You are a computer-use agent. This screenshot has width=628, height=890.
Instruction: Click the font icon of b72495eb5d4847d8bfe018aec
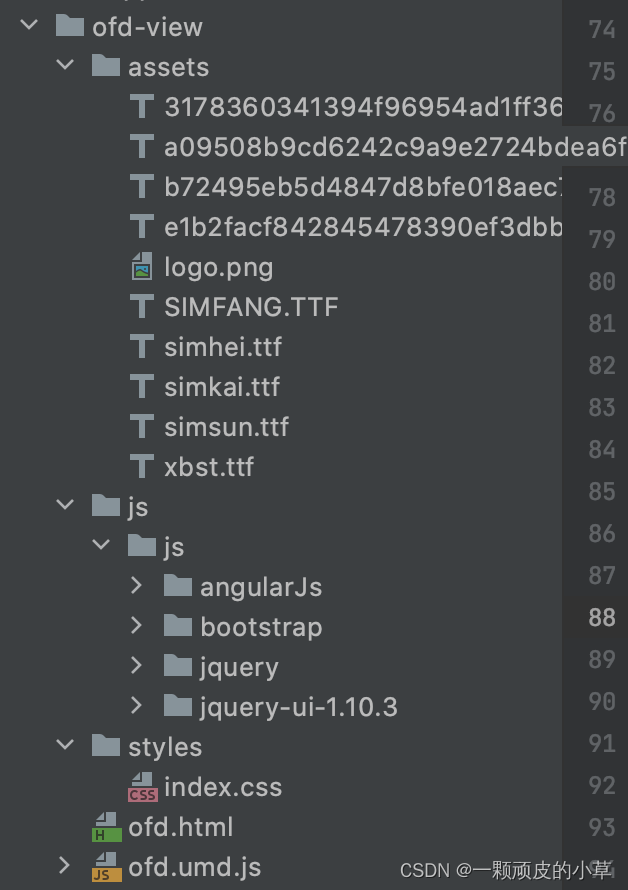[x=142, y=186]
